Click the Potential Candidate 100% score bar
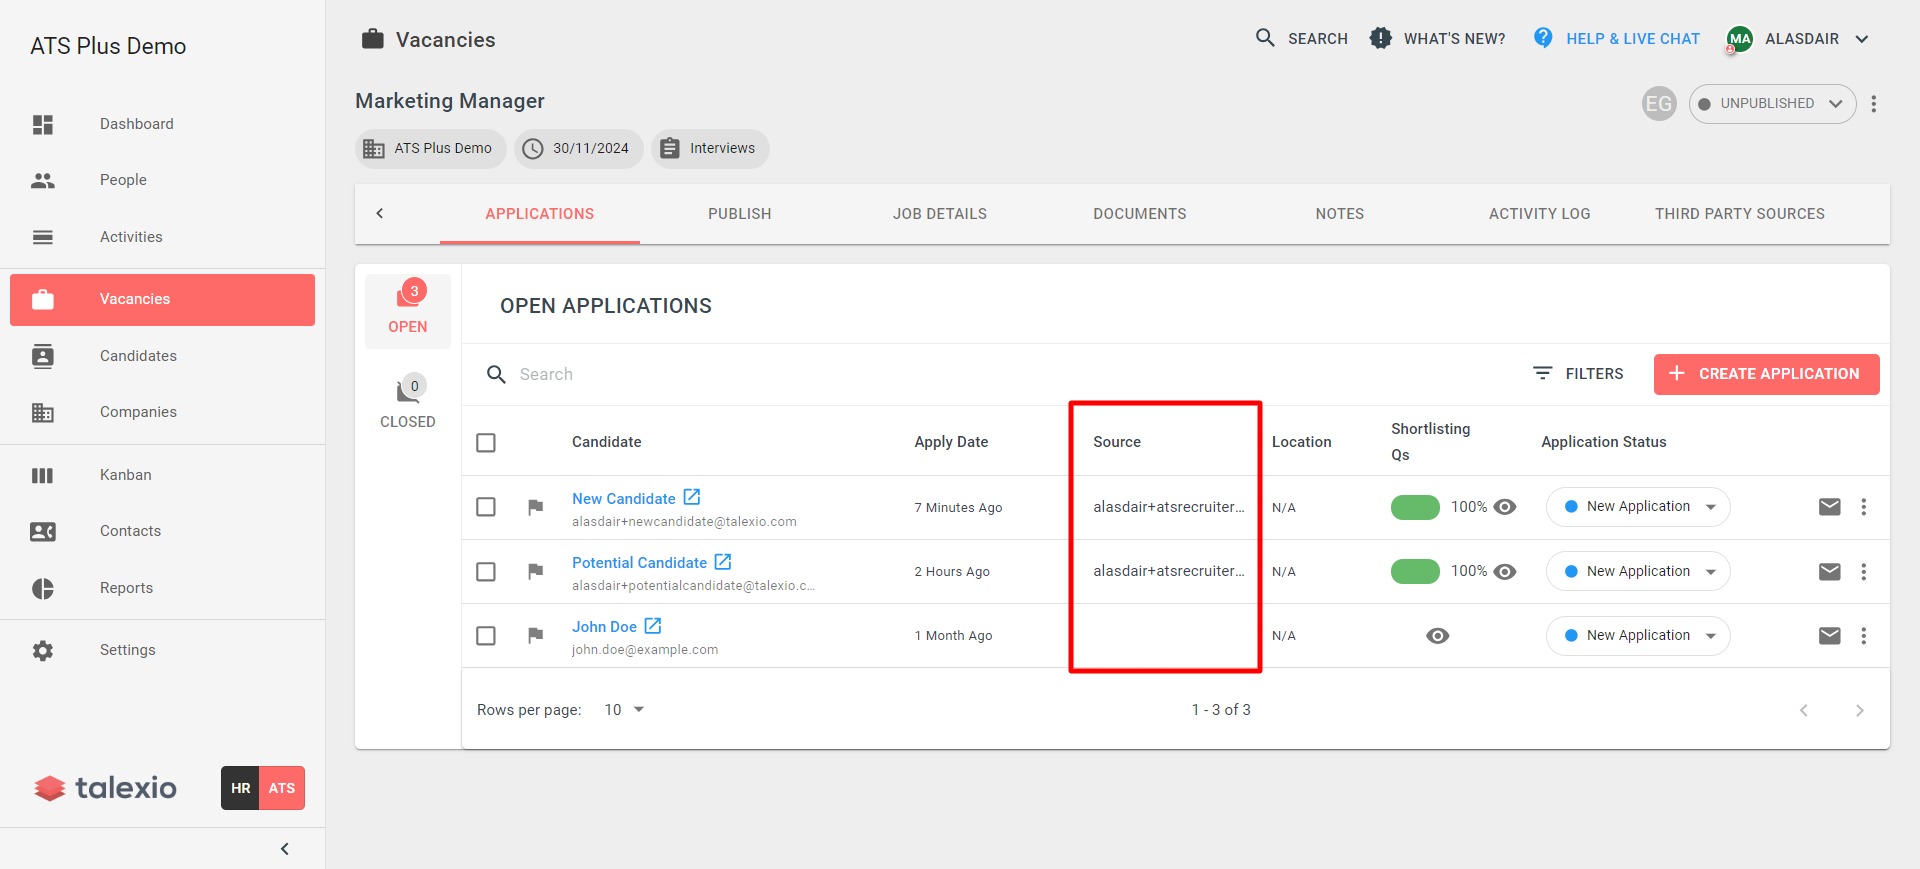 point(1415,571)
